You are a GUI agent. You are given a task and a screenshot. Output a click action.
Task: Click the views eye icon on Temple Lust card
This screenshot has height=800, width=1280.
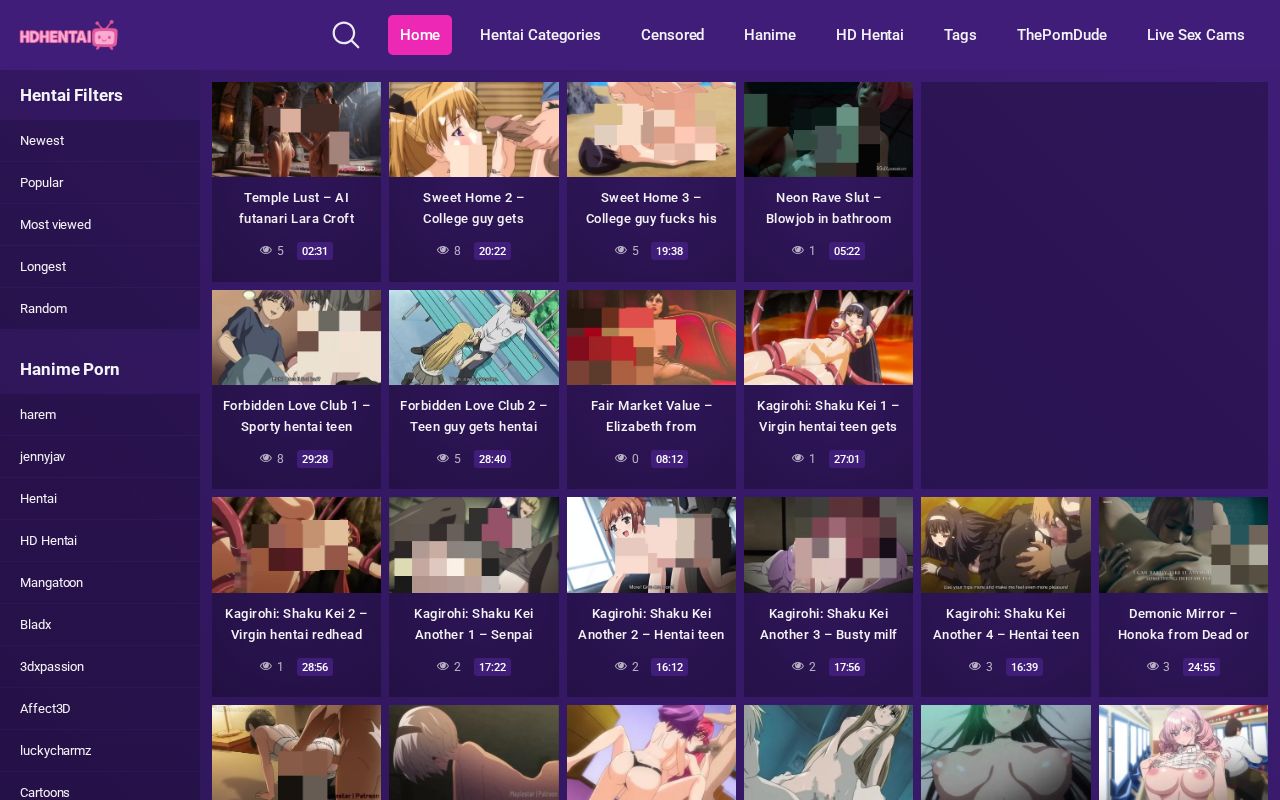point(266,250)
